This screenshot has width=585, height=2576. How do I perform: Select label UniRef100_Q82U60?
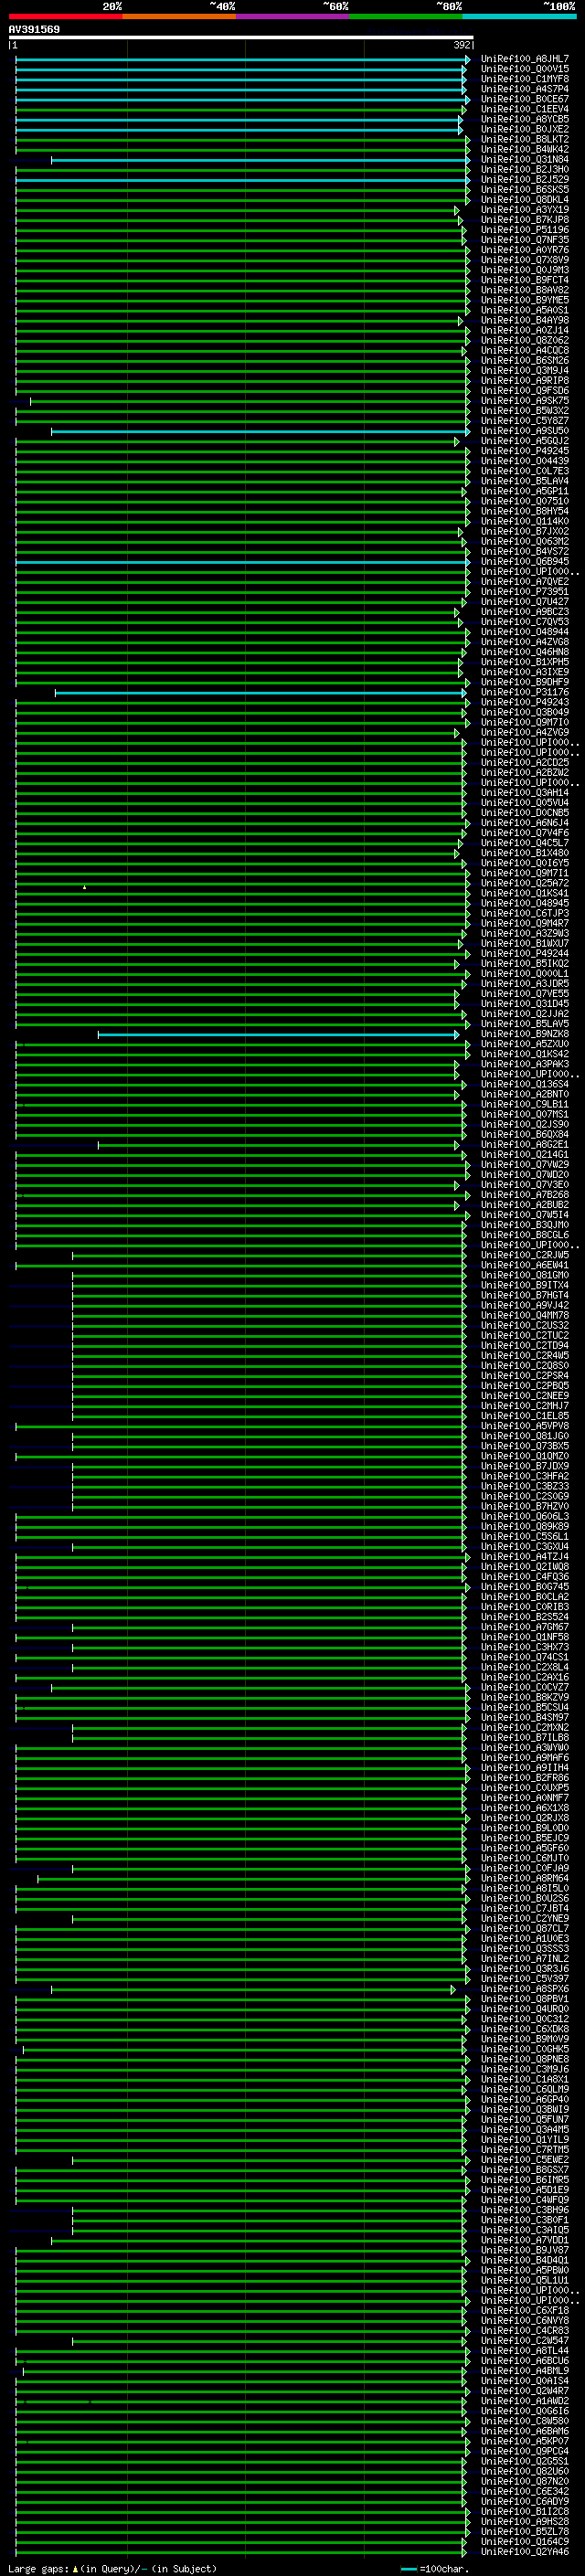tap(524, 2472)
